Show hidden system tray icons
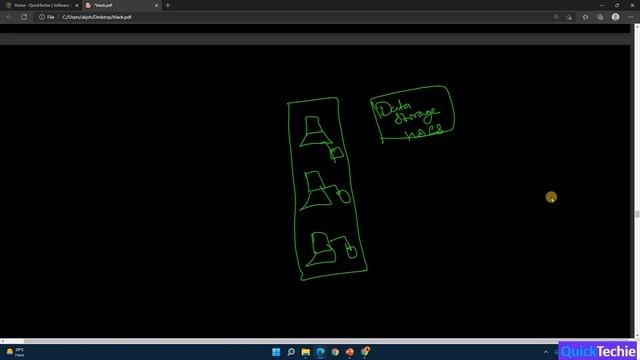The height and width of the screenshot is (360, 640). [546, 352]
